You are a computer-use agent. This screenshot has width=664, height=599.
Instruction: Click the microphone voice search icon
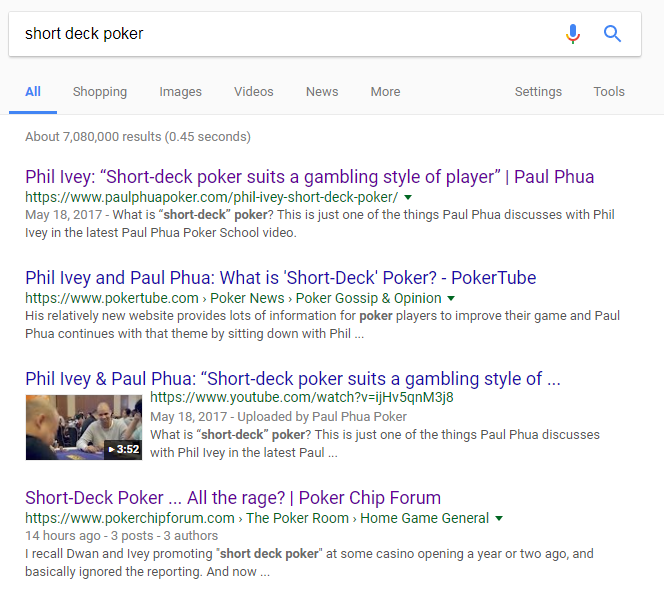point(572,34)
